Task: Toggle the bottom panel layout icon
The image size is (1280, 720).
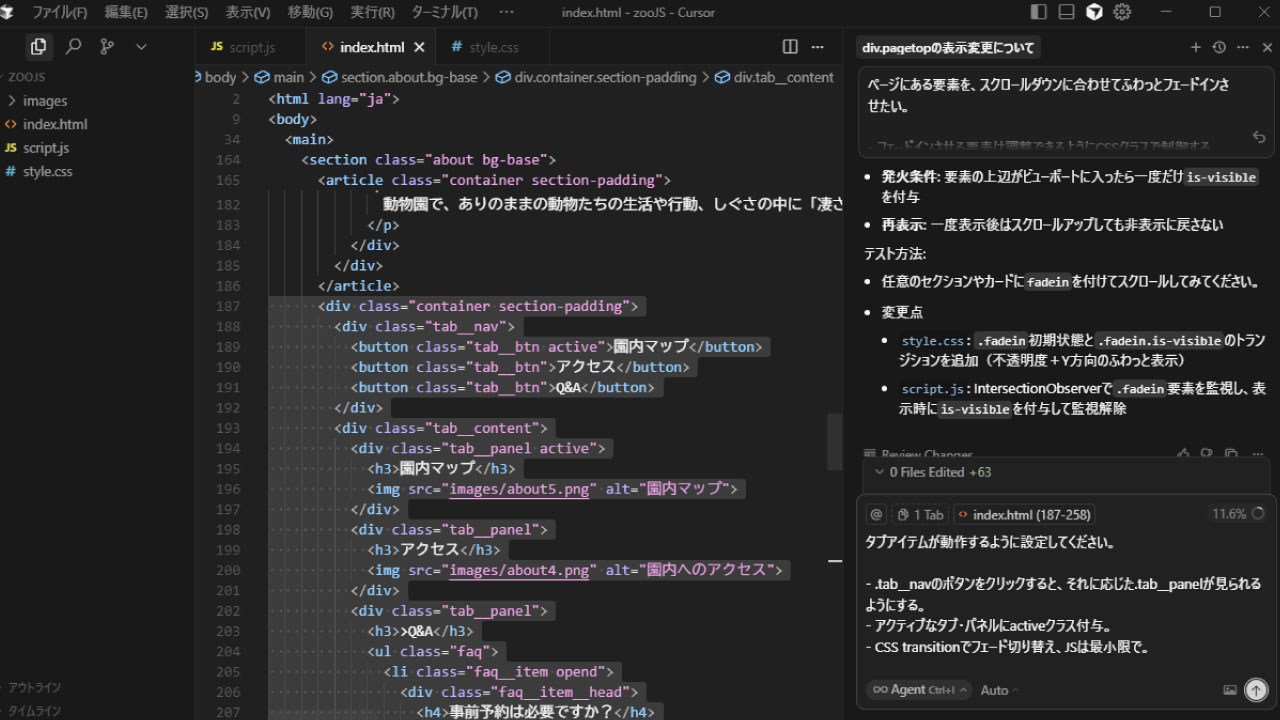Action: point(1067,12)
